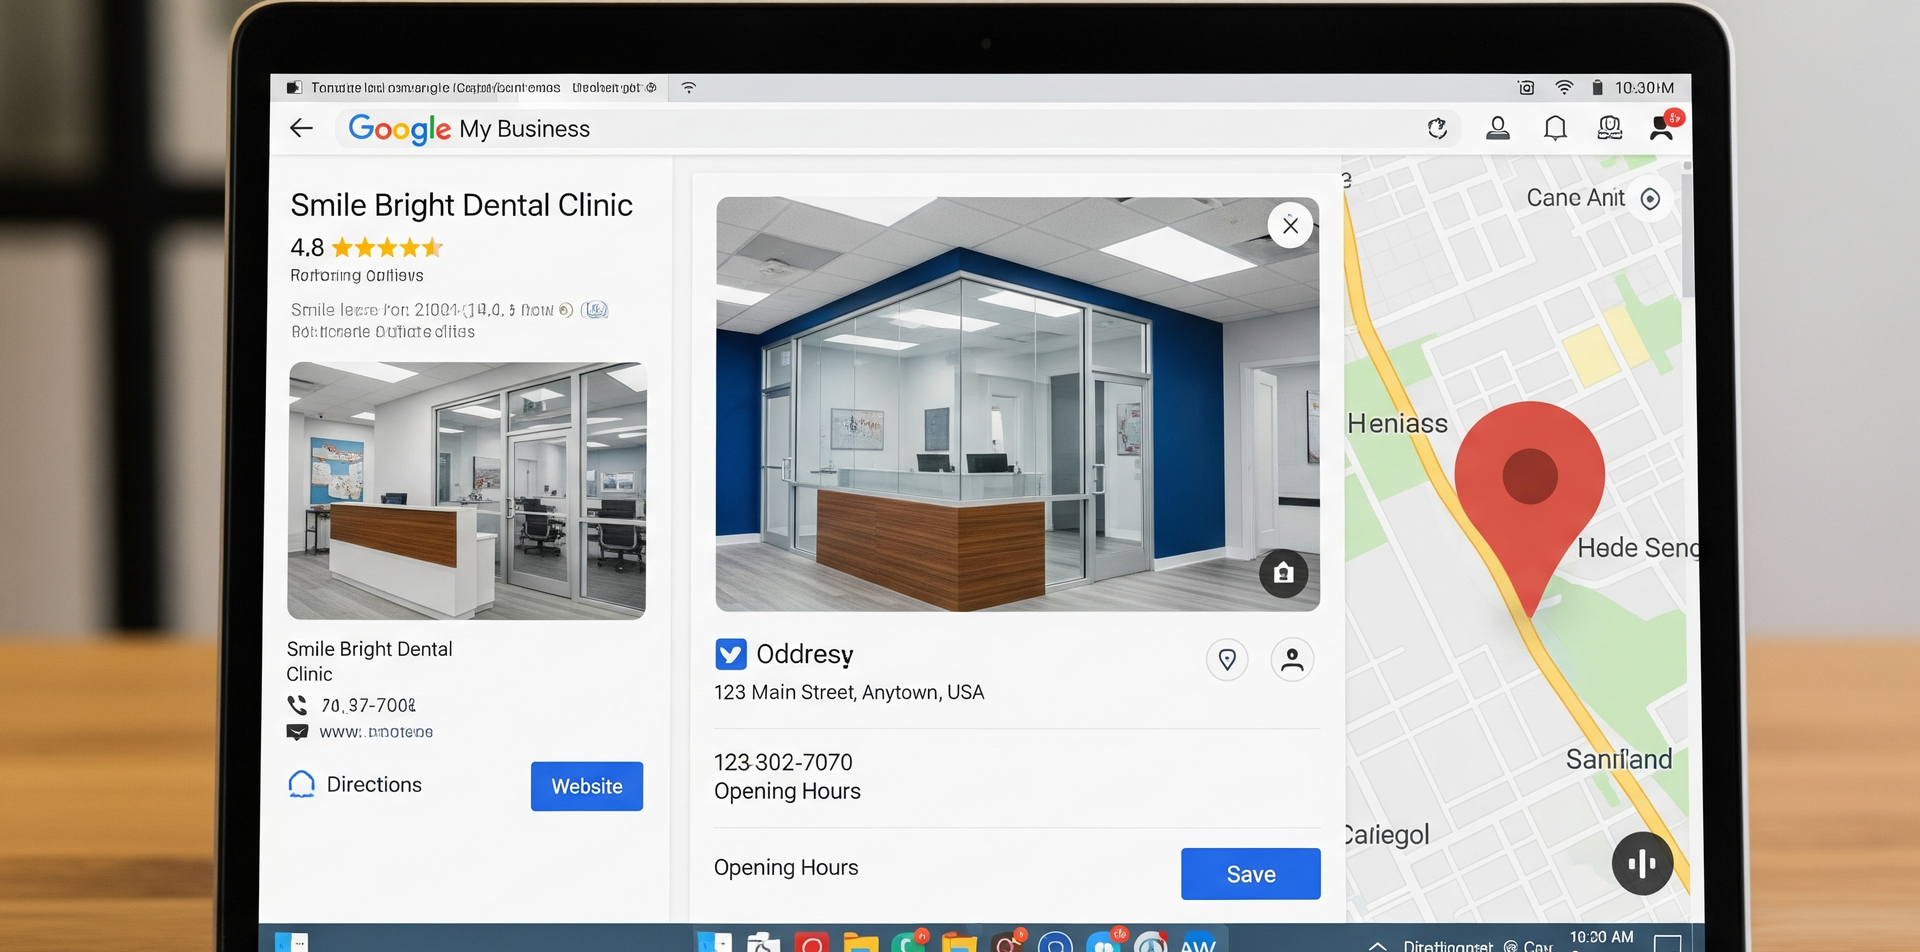
Task: Click phone number 70.37-7008
Action: click(368, 705)
